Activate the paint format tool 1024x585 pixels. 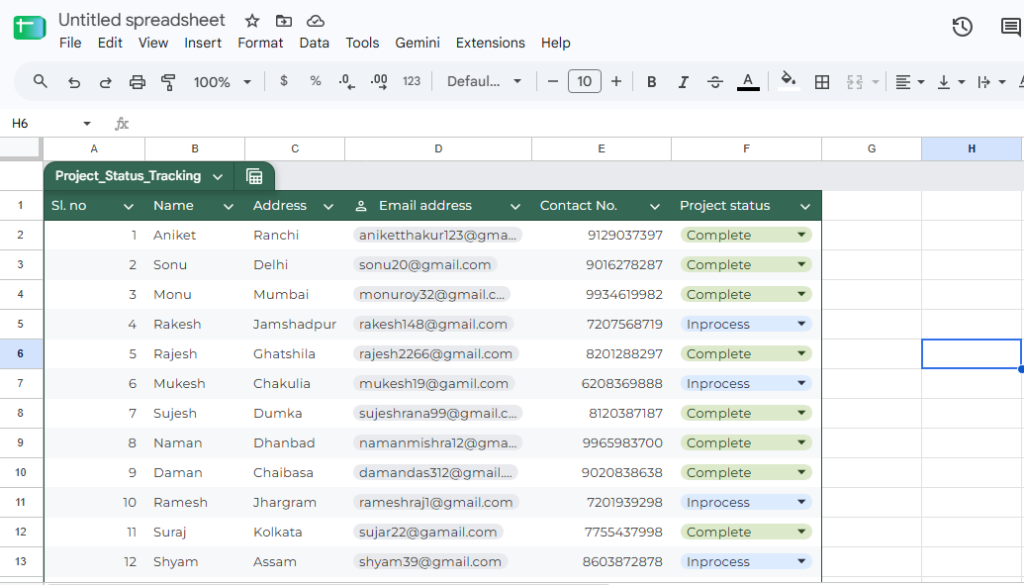click(x=168, y=82)
